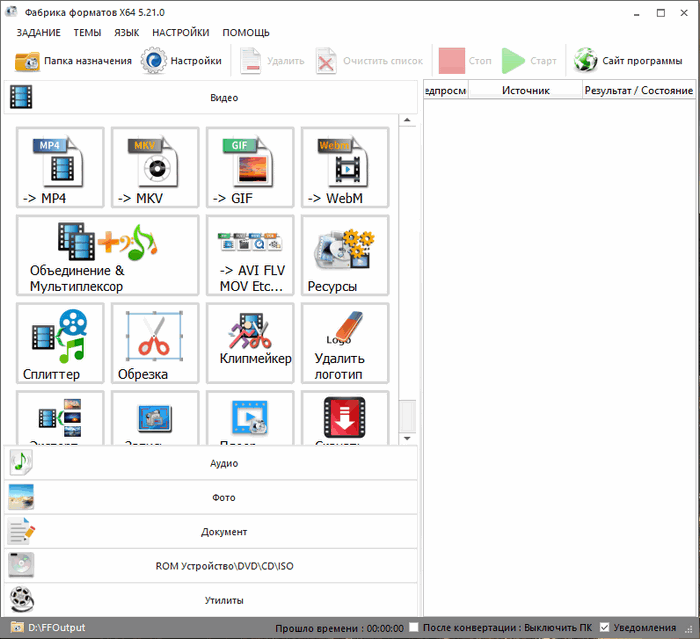This screenshot has height=639, width=700.
Task: Expand the Документ section
Action: 211,531
